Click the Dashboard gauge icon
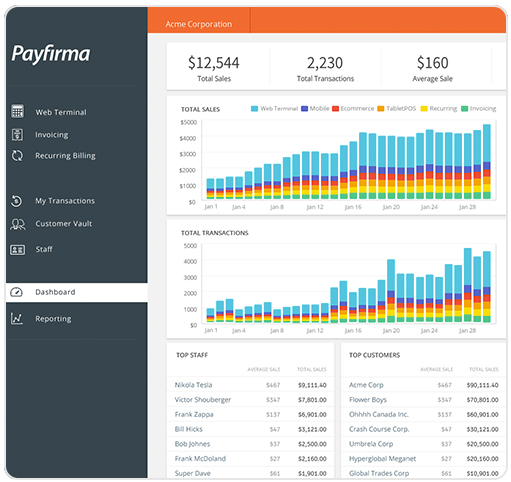This screenshot has height=482, width=511. (x=16, y=292)
